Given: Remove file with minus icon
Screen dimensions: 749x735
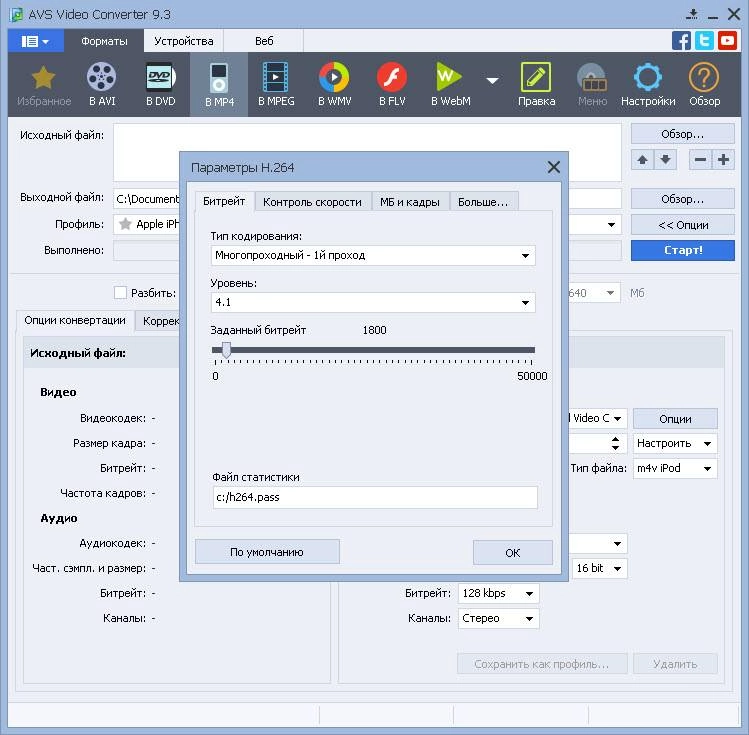Looking at the screenshot, I should pyautogui.click(x=700, y=160).
